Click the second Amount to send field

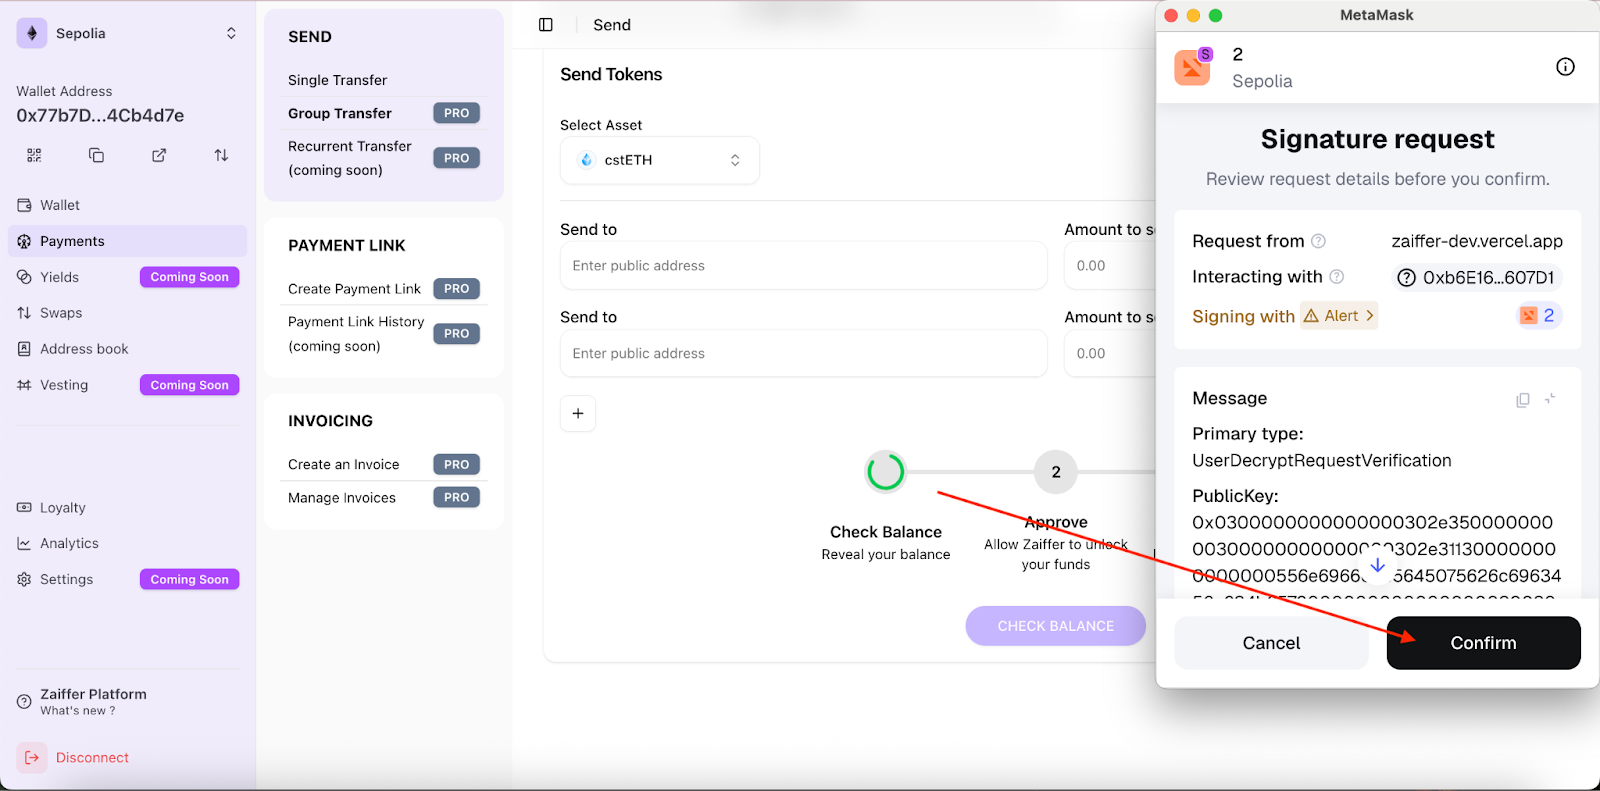1109,354
